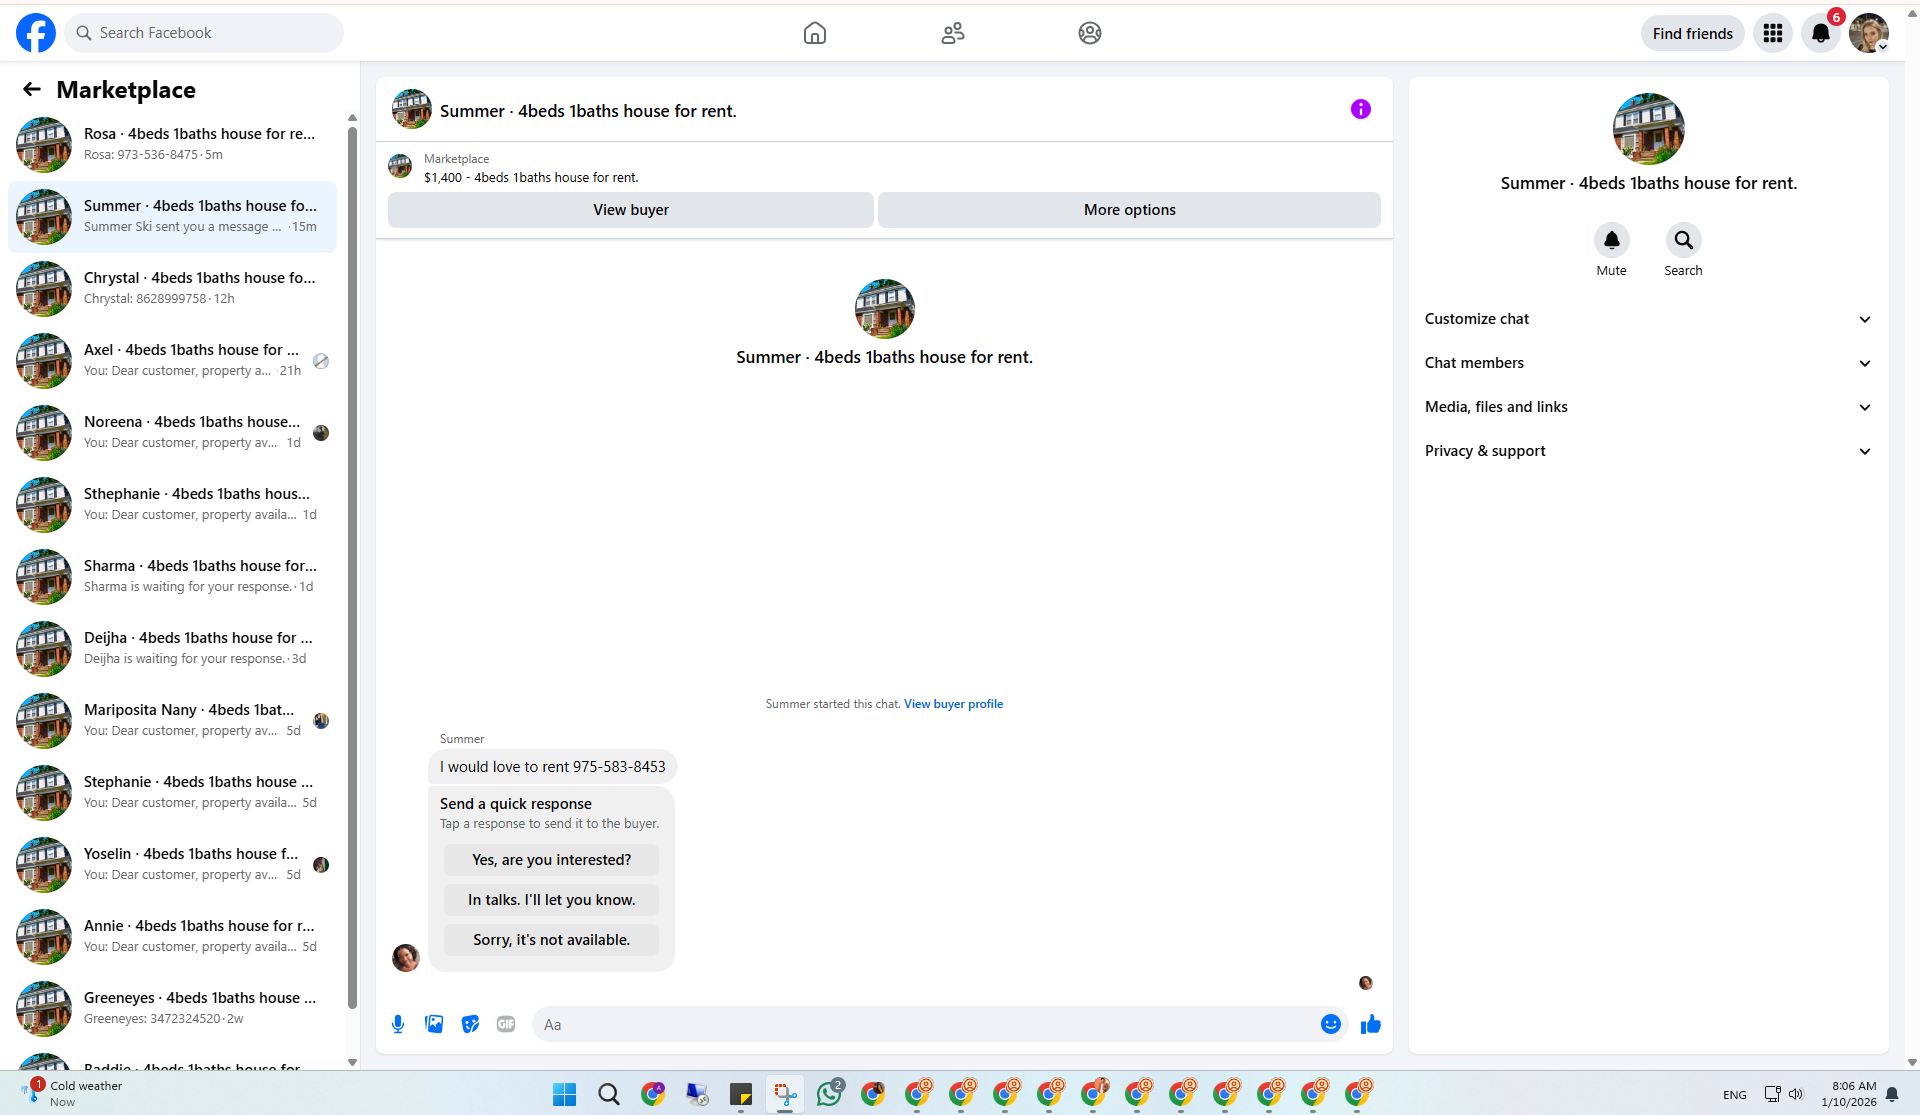Click the purple conversation info icon
Viewport: 1920px width, 1115px height.
click(1360, 110)
